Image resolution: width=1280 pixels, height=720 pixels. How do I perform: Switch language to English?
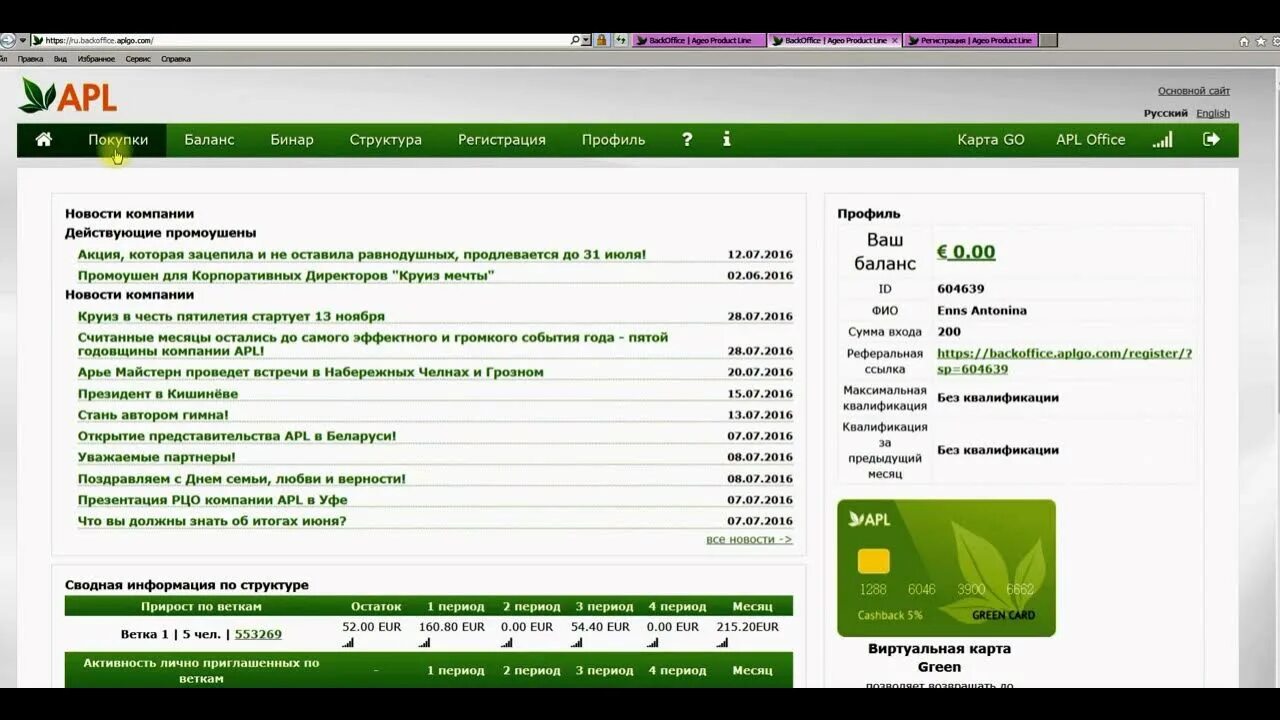[1213, 113]
